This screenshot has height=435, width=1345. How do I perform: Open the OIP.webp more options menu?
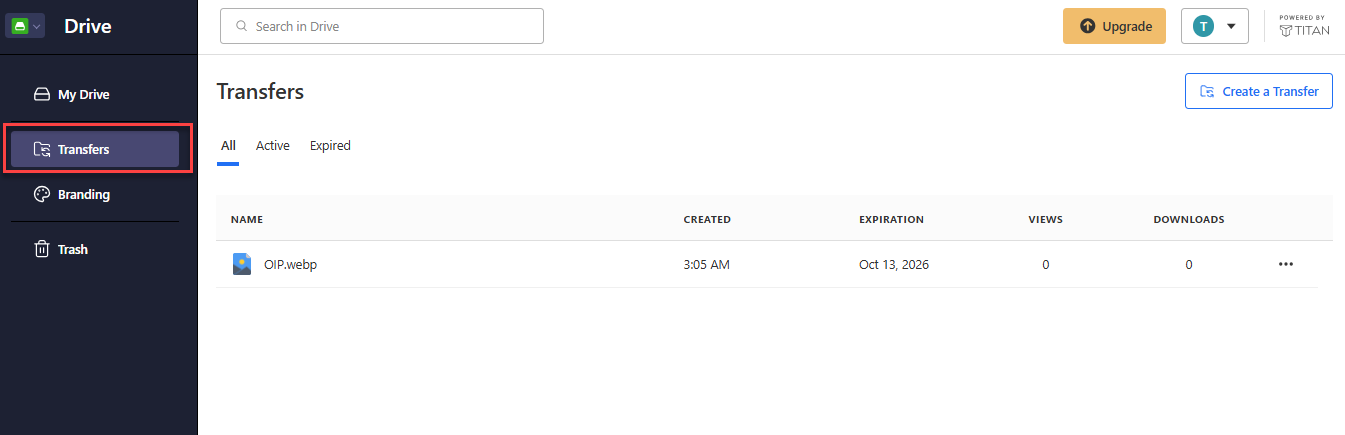point(1286,265)
